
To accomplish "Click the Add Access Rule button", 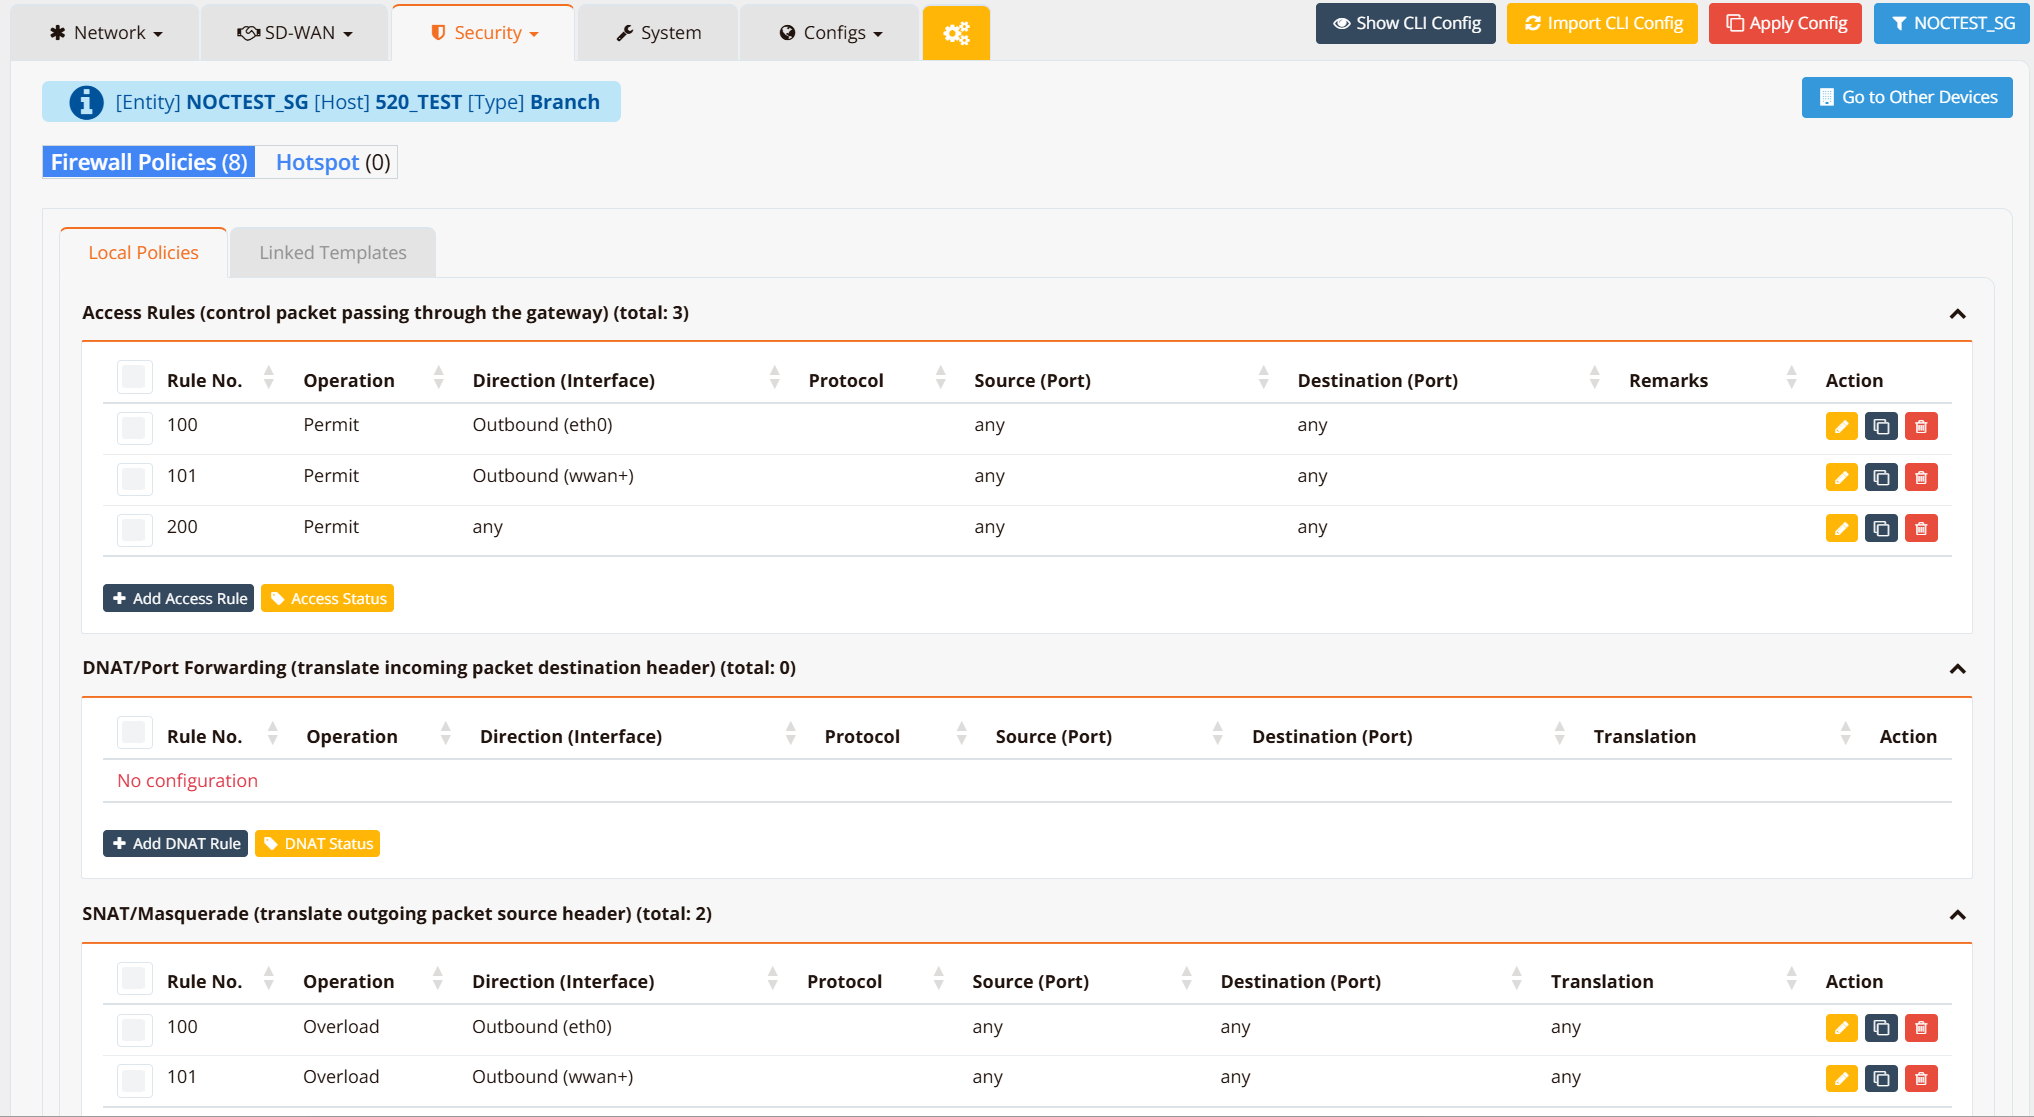I will tap(179, 598).
